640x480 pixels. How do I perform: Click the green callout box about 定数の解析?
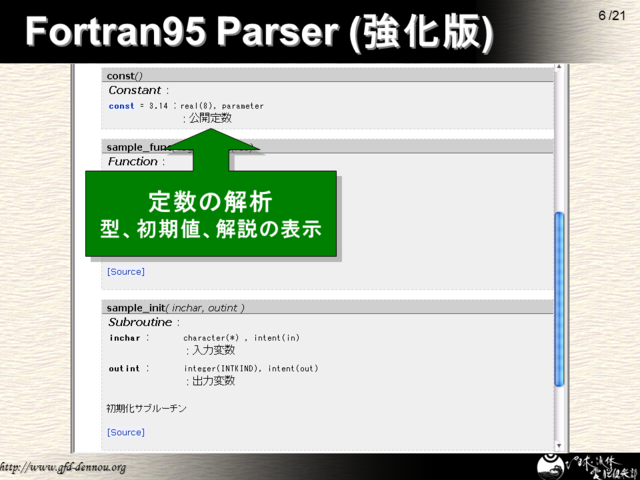pos(210,215)
